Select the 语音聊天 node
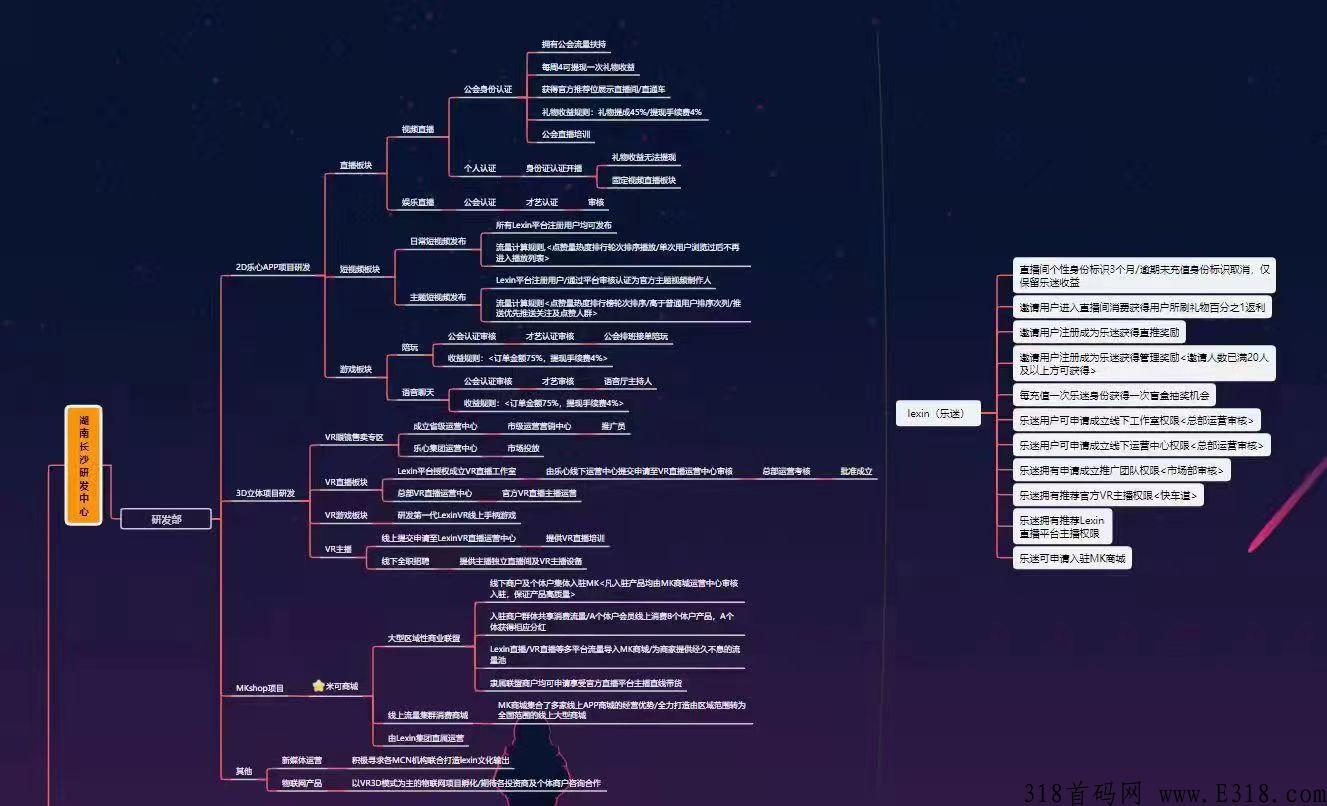Image resolution: width=1327 pixels, height=806 pixels. click(x=417, y=392)
